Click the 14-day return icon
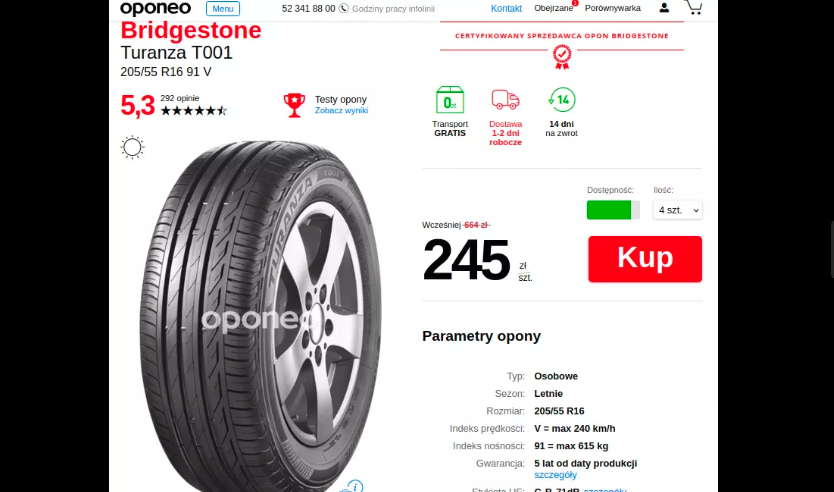This screenshot has width=834, height=492. tap(562, 99)
